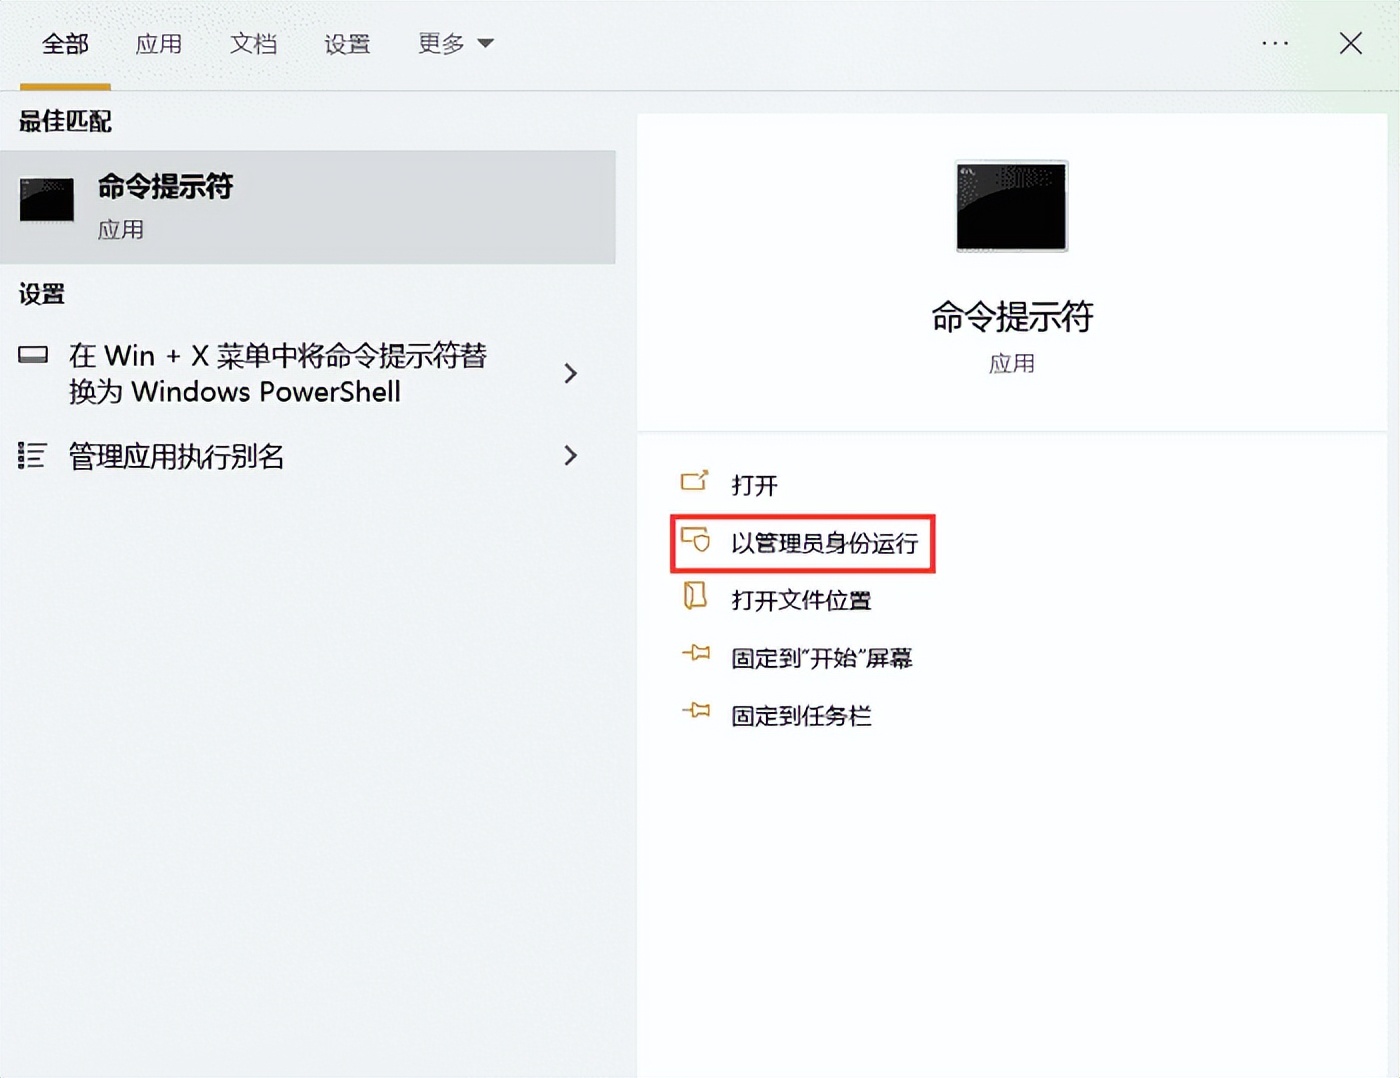Expand the 管理应用执行别名 chevron
The width and height of the screenshot is (1400, 1078).
pos(570,456)
